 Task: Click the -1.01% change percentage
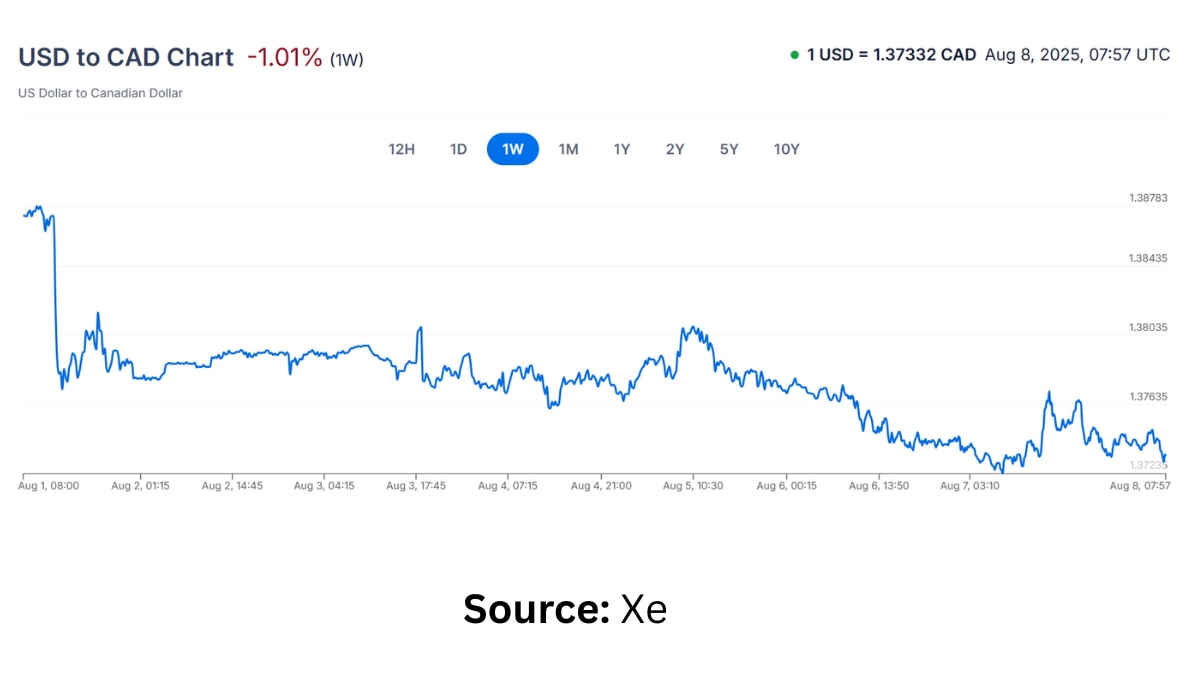click(x=285, y=57)
